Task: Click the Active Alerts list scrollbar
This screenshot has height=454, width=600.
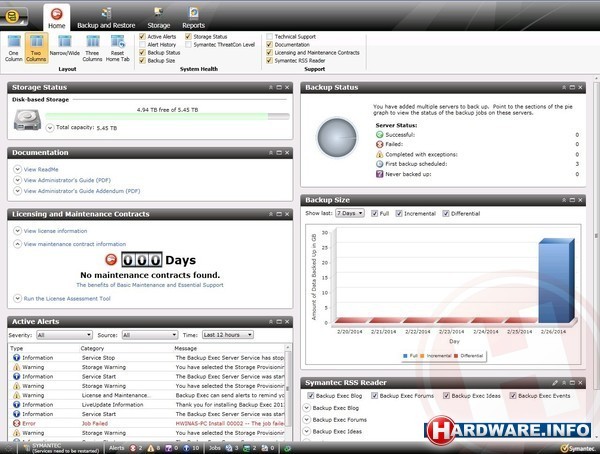Action: (x=288, y=390)
